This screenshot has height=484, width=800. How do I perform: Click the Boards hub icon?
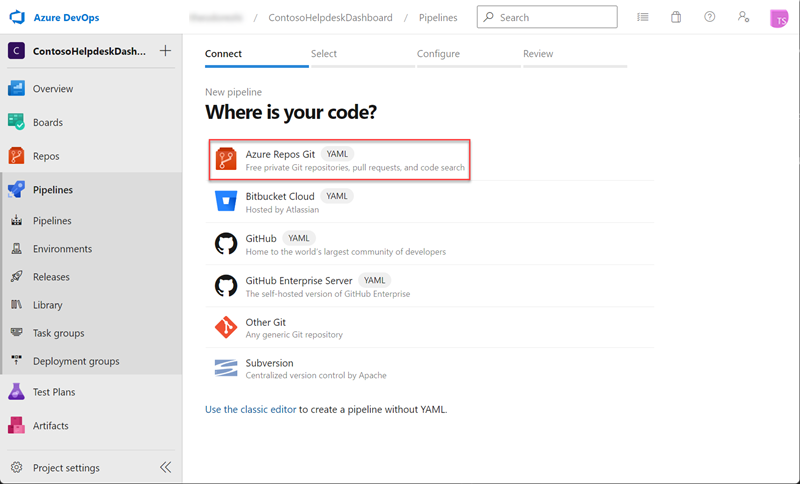[16, 122]
